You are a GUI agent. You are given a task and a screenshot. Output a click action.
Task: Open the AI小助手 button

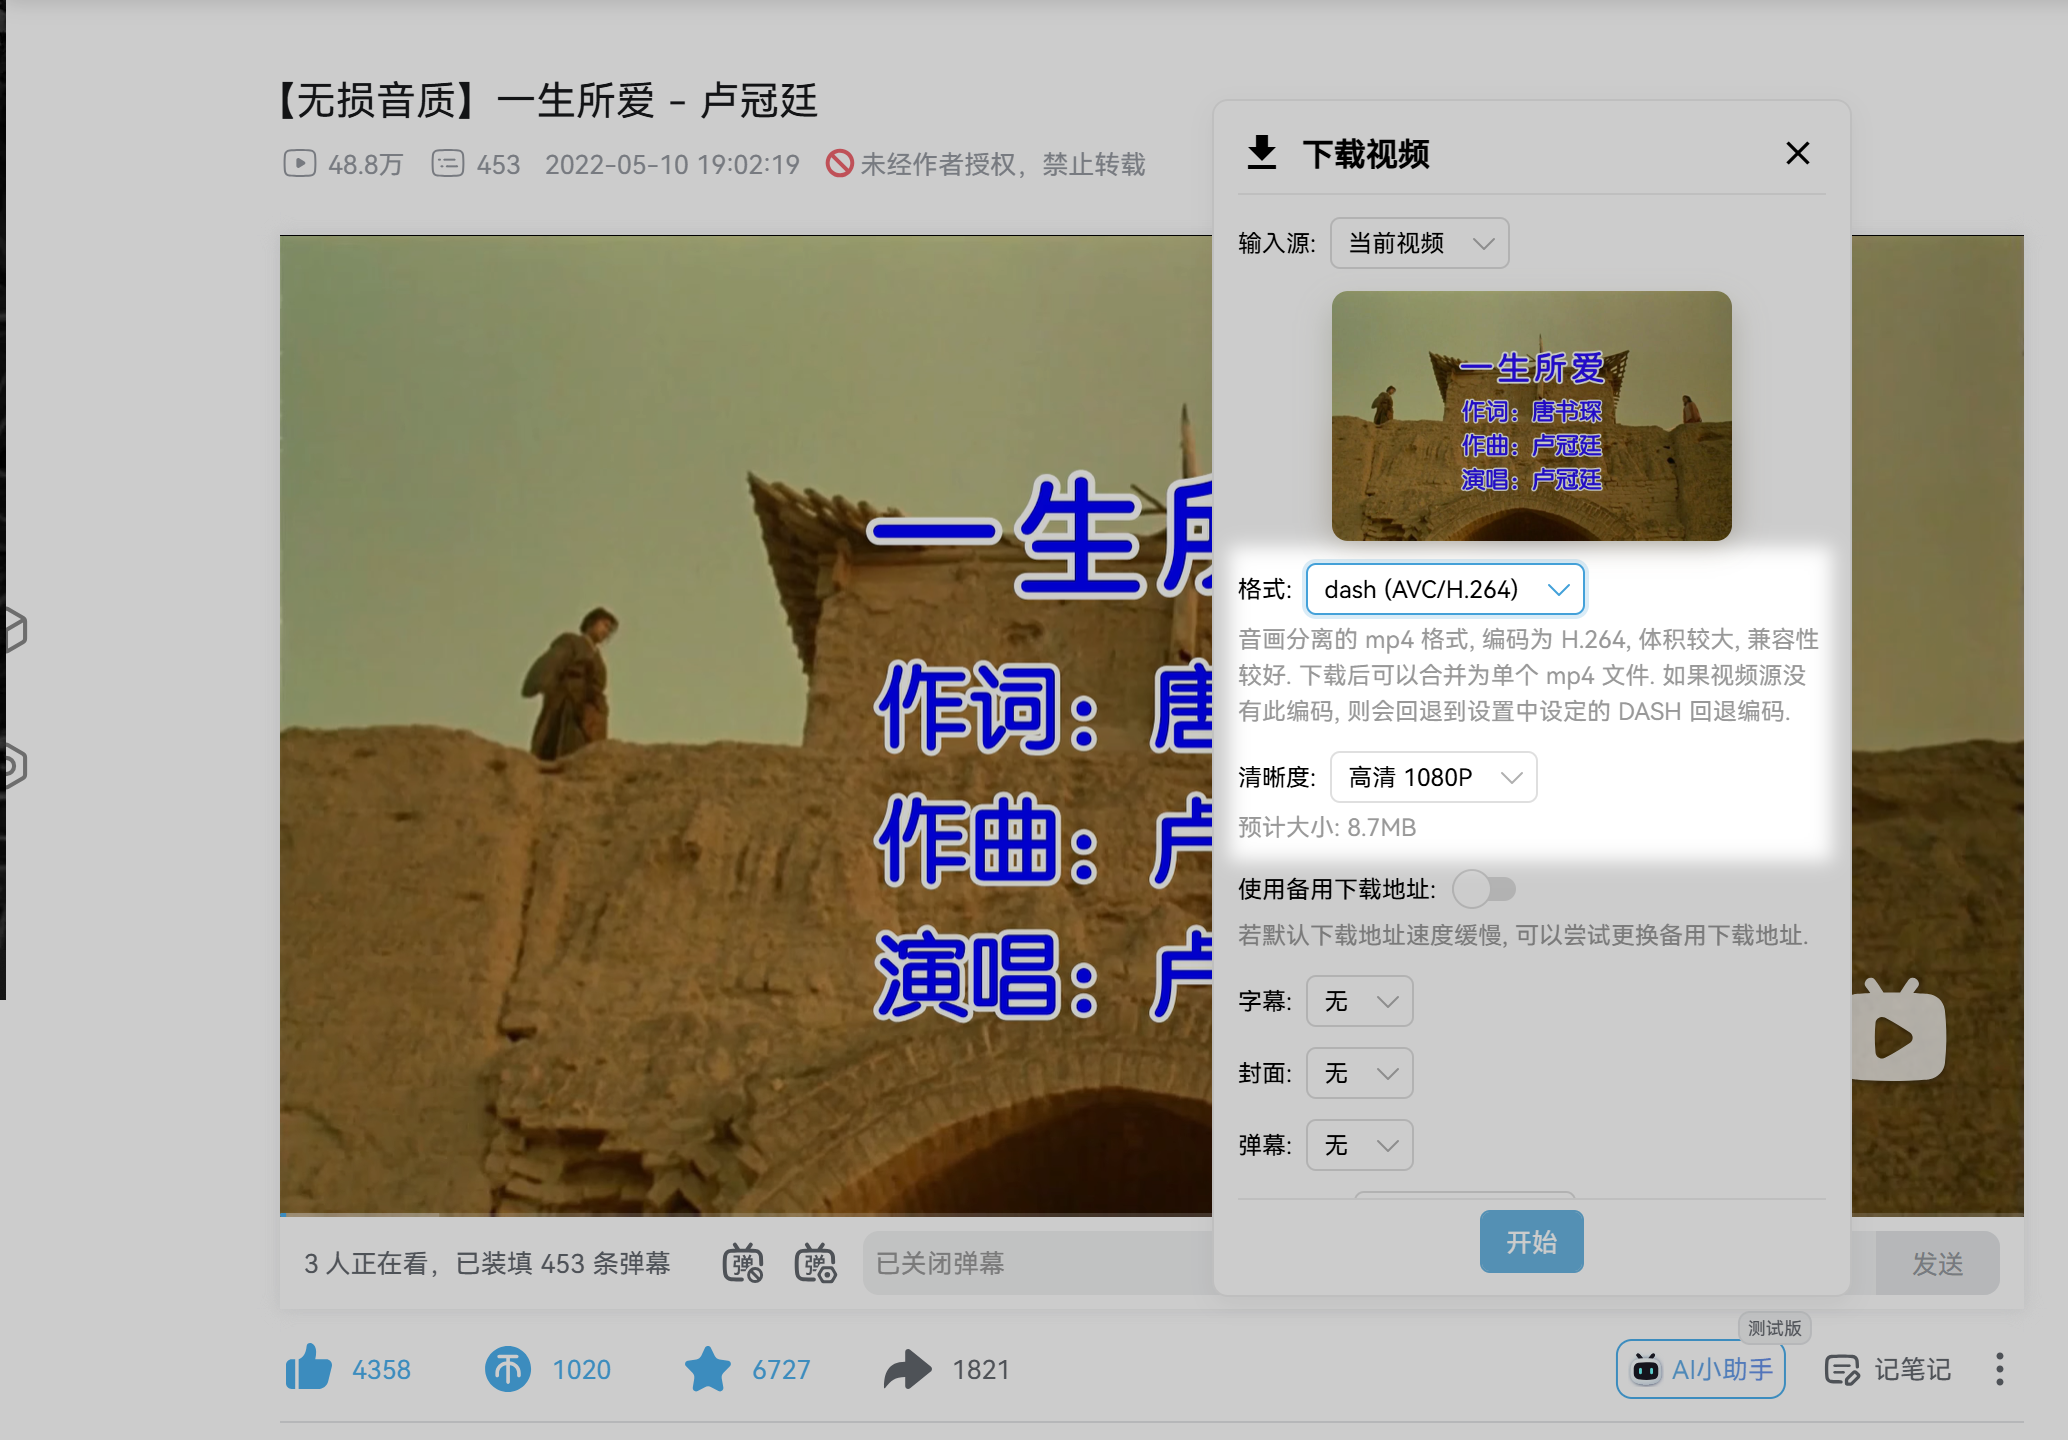pos(1700,1369)
